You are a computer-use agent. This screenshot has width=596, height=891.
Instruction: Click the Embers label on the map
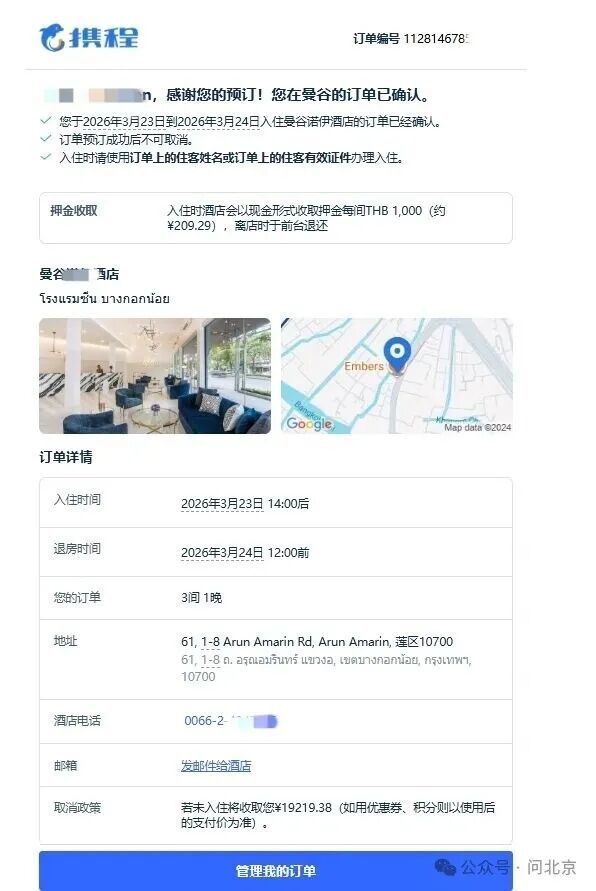364,367
